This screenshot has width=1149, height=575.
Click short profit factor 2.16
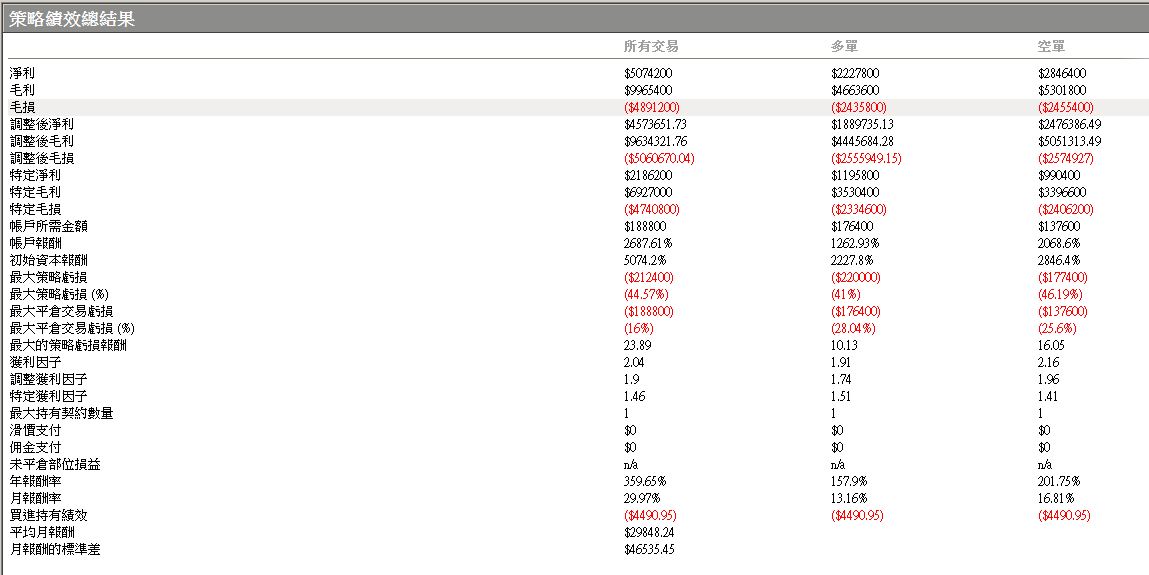point(1048,362)
